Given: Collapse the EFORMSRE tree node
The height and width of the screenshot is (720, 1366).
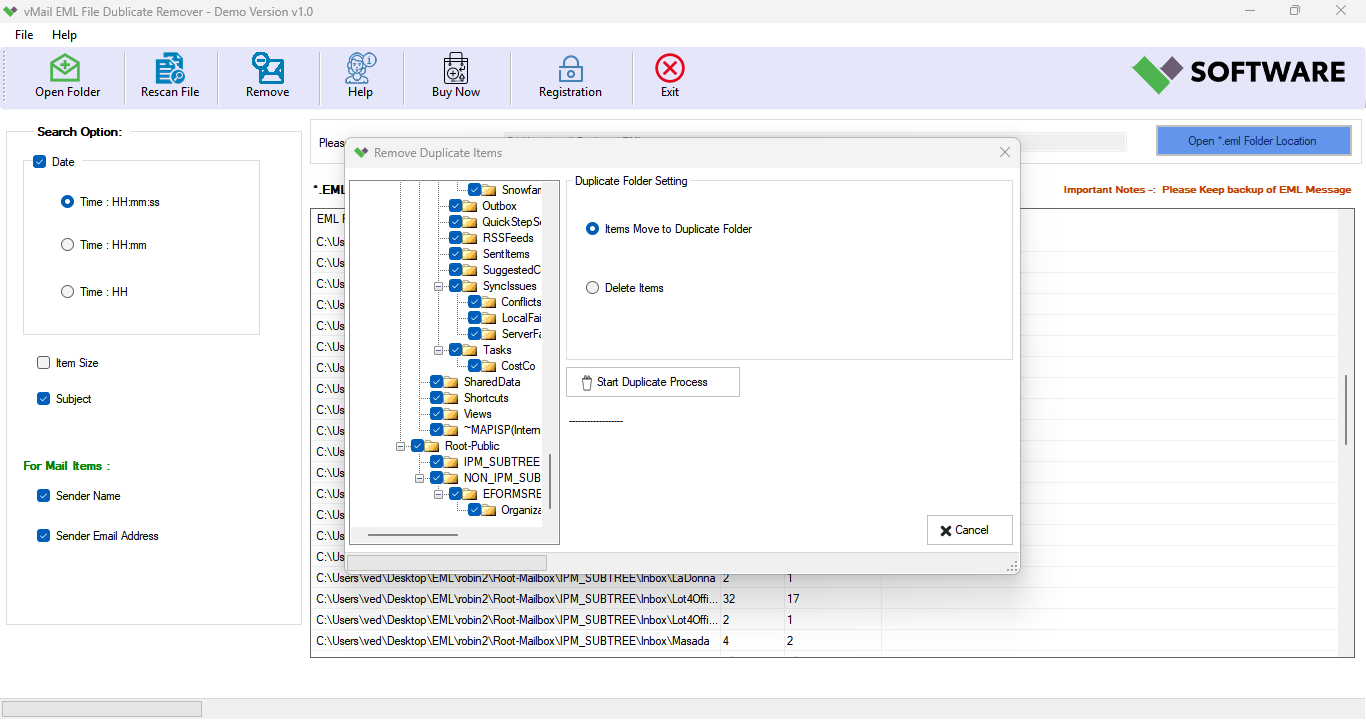Looking at the screenshot, I should 439,494.
